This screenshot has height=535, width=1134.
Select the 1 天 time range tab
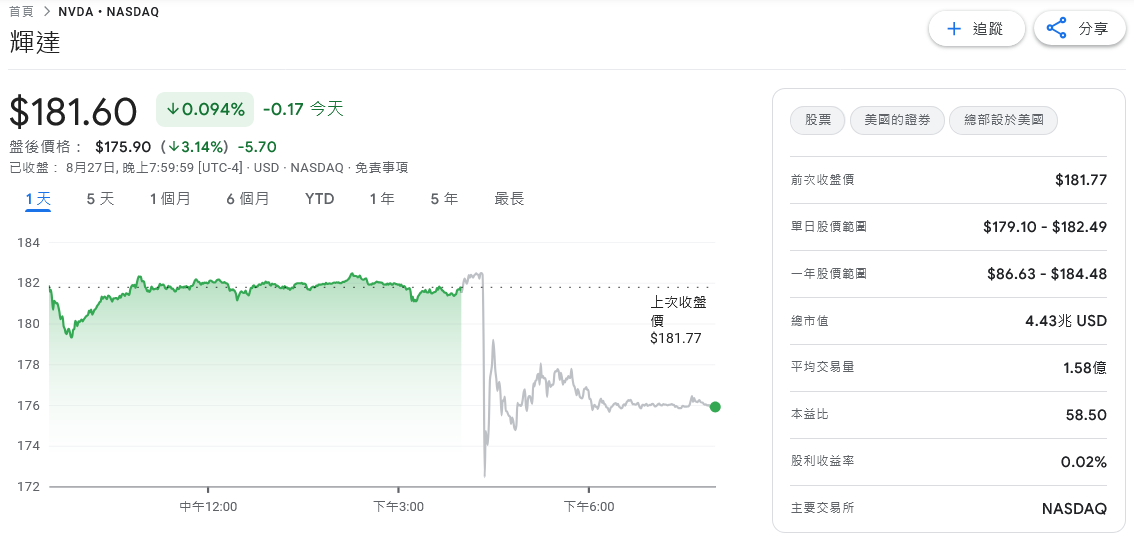coord(38,199)
